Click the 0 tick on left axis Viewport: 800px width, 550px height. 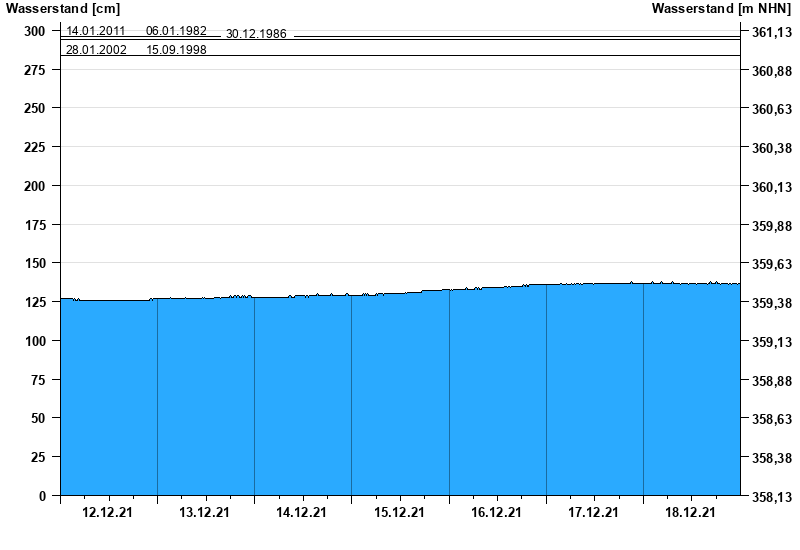pyautogui.click(x=42, y=496)
